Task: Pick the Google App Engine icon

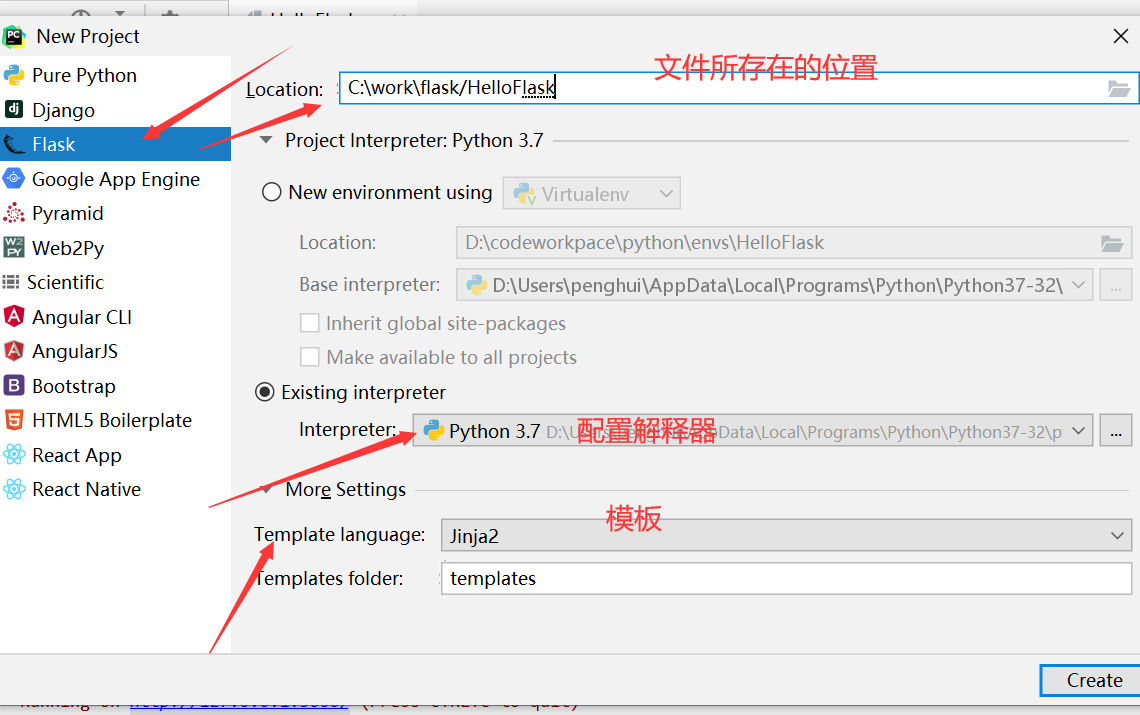Action: 14,178
